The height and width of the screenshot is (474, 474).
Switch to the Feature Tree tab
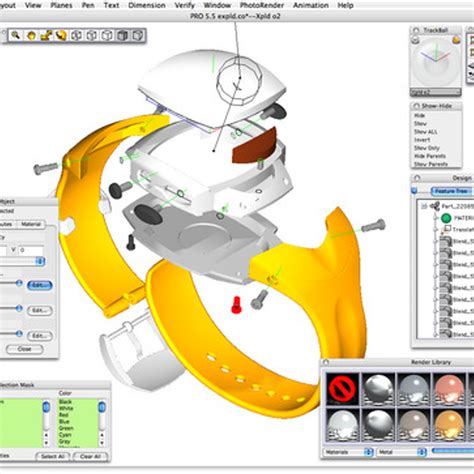click(451, 191)
